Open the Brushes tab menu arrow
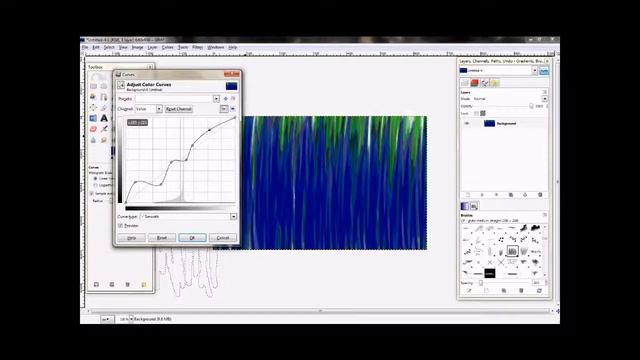 point(544,215)
